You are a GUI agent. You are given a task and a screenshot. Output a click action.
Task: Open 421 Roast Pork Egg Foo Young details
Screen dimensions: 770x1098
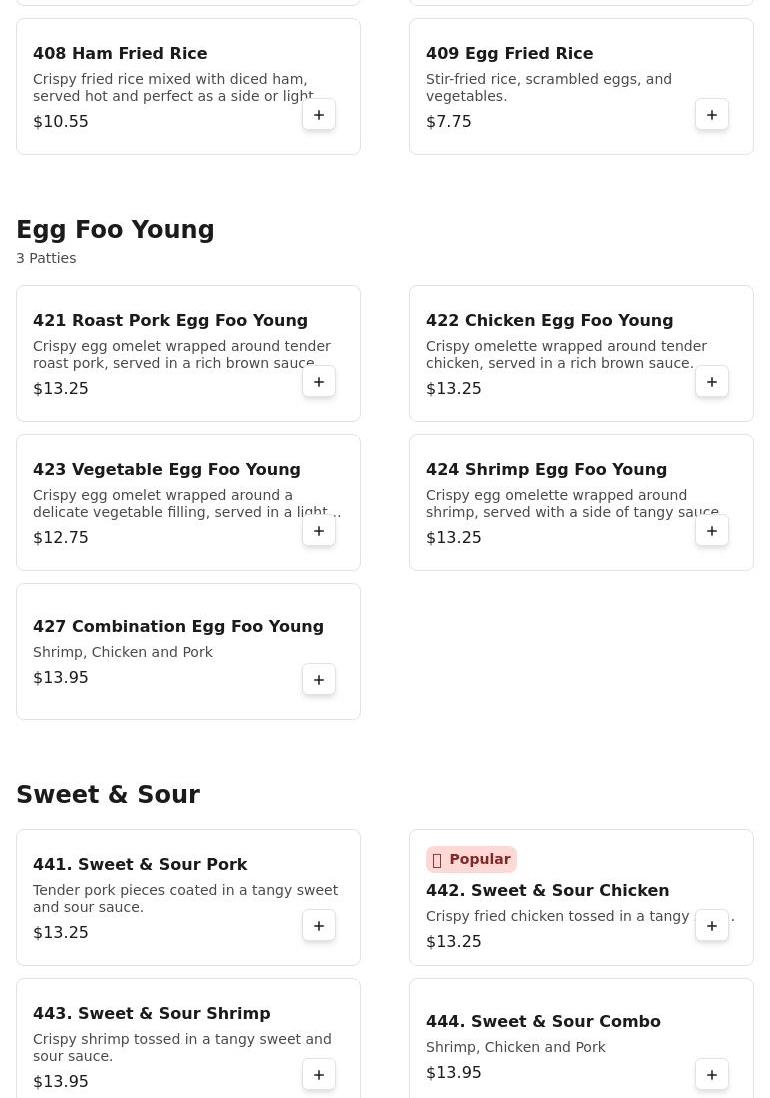[x=170, y=321]
